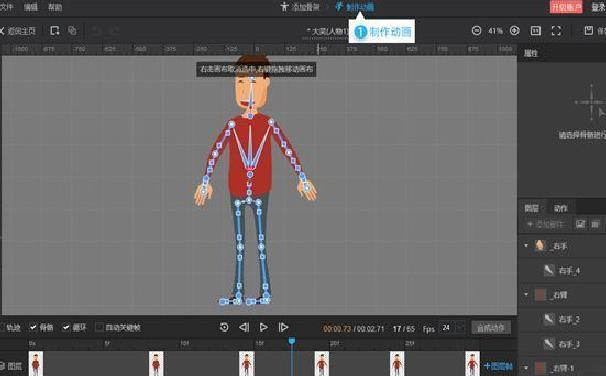Click the fps value field showing 24
606x376 pixels.
[x=447, y=328]
